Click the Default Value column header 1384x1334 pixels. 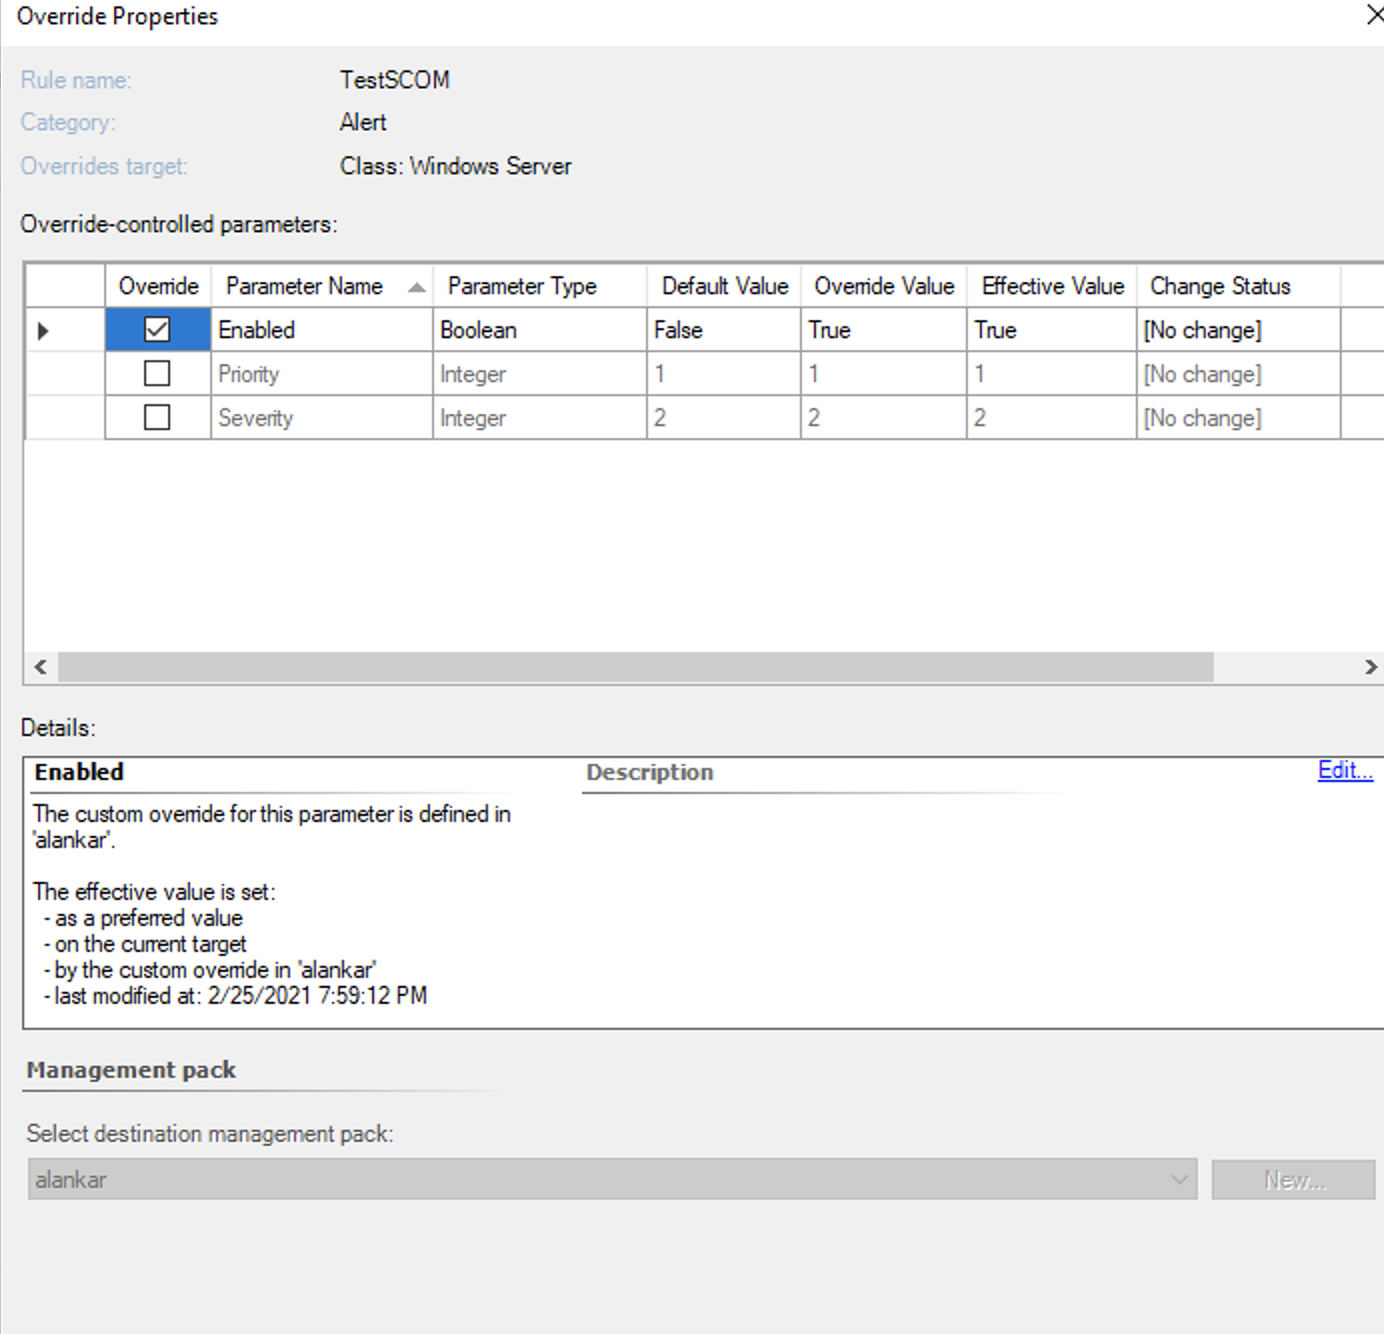pos(723,286)
